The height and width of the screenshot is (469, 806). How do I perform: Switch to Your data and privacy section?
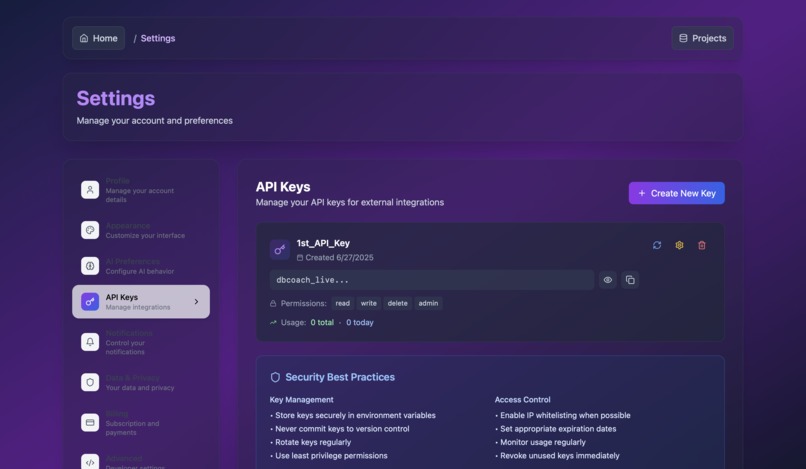(141, 382)
